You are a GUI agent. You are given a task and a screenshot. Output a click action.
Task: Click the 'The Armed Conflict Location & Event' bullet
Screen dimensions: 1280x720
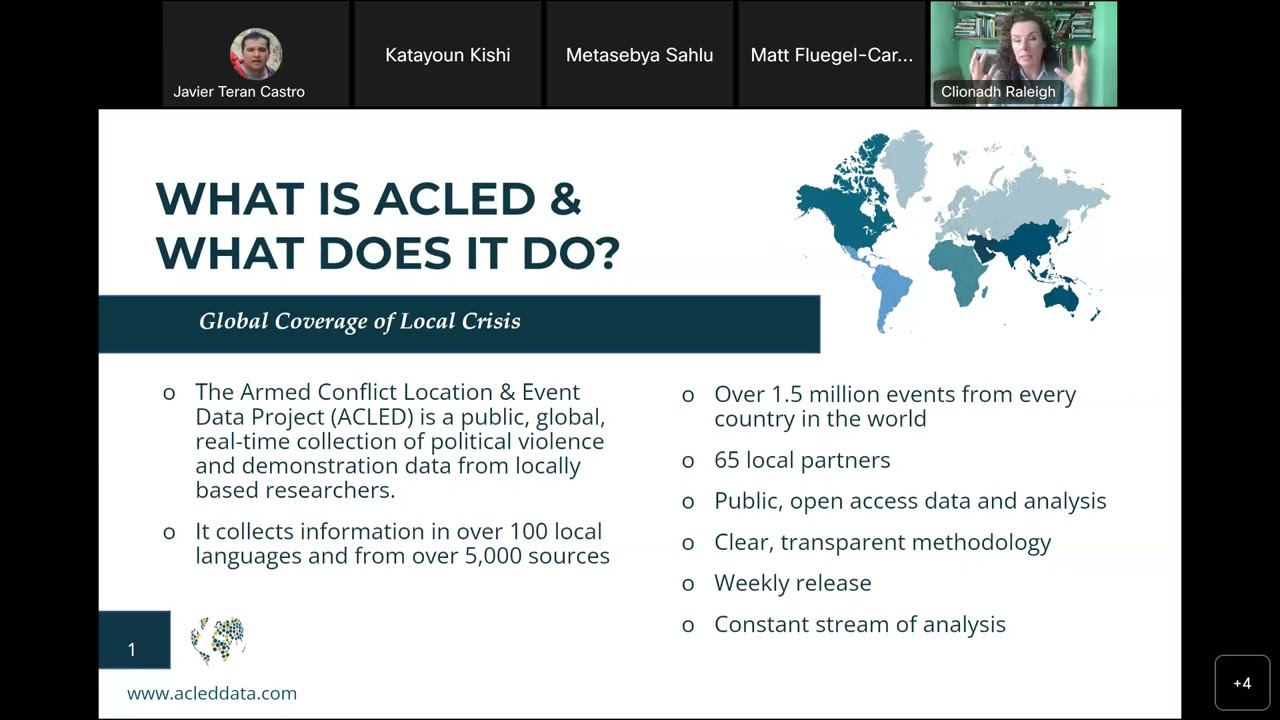pos(400,441)
